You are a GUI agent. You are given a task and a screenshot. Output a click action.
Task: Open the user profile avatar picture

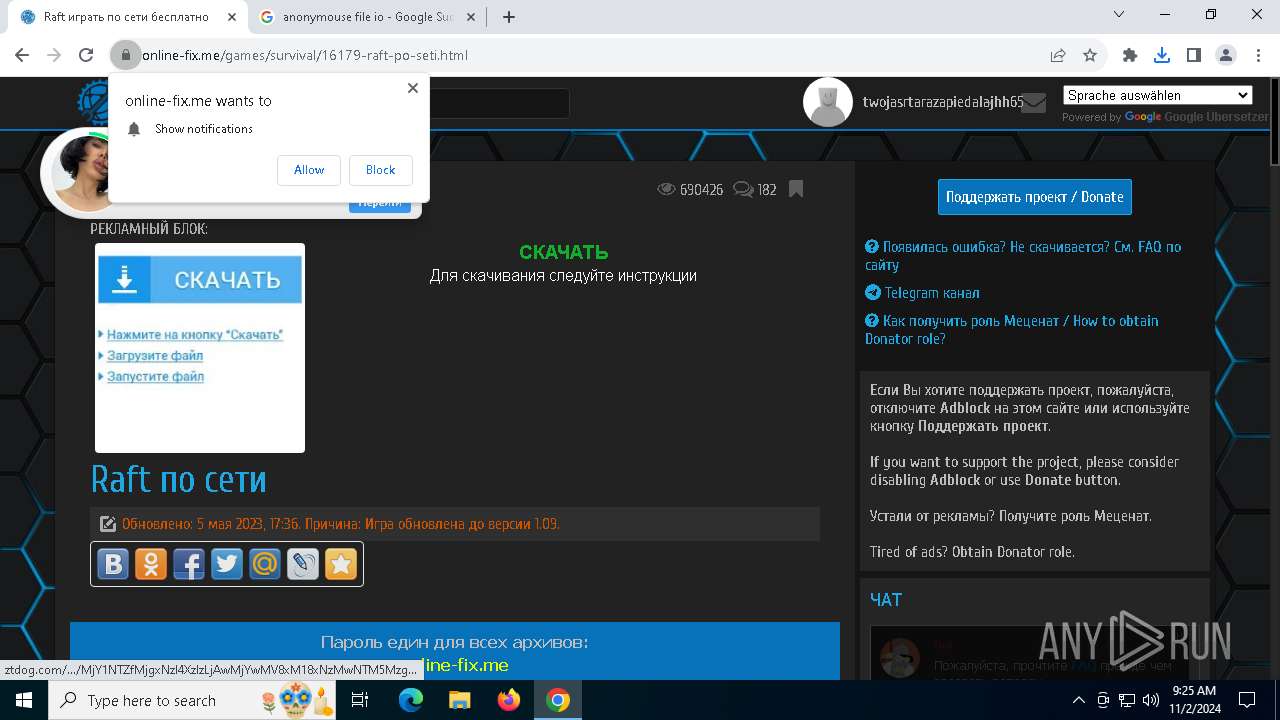[x=828, y=102]
